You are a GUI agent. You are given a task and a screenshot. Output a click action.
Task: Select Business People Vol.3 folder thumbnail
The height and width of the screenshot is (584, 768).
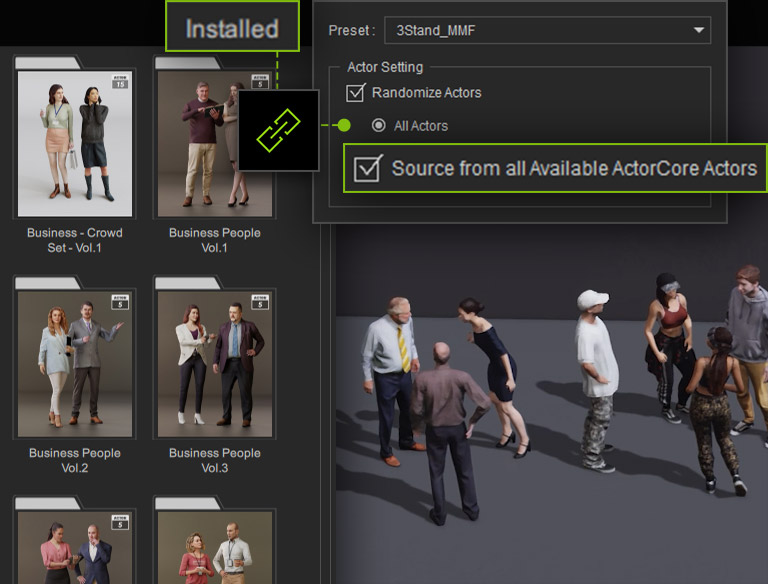pyautogui.click(x=215, y=360)
